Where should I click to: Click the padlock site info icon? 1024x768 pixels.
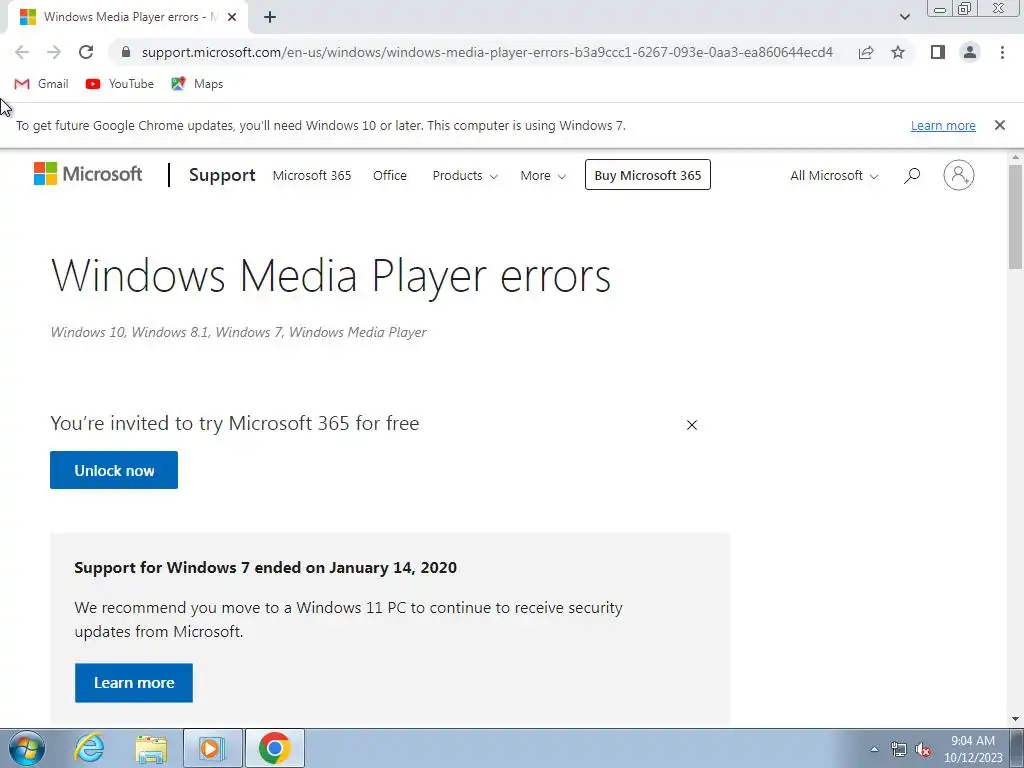click(x=126, y=52)
